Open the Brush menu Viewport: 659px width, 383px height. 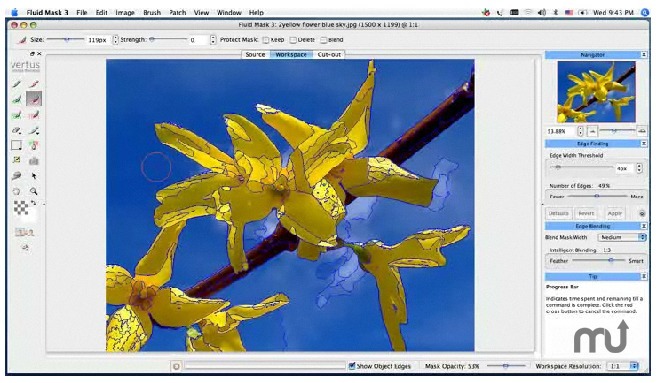click(x=152, y=13)
